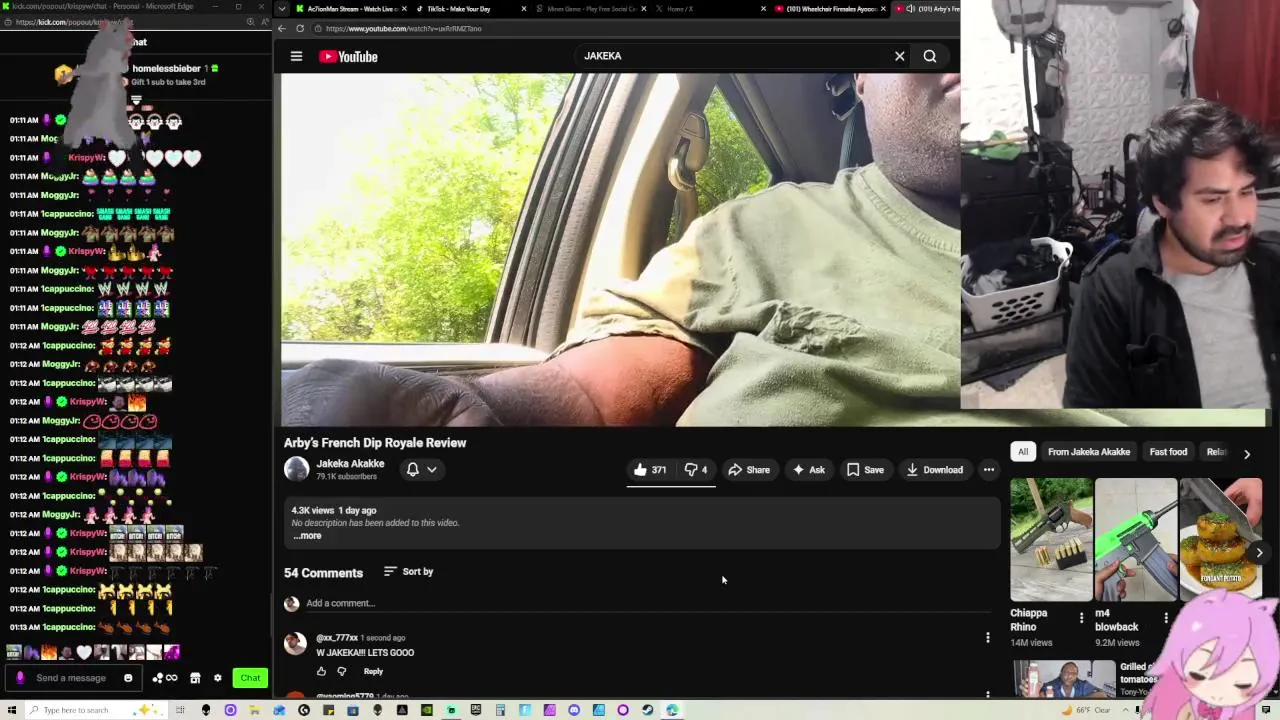This screenshot has height=720, width=1280.
Task: Open the Kick chat shop icon
Action: pos(195,678)
